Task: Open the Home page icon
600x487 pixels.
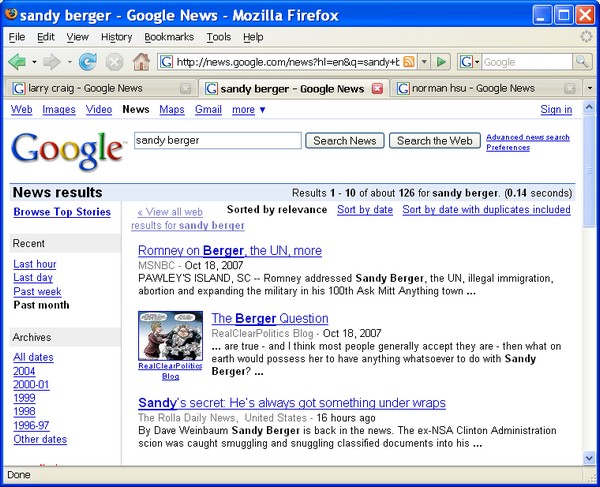Action: tap(141, 62)
